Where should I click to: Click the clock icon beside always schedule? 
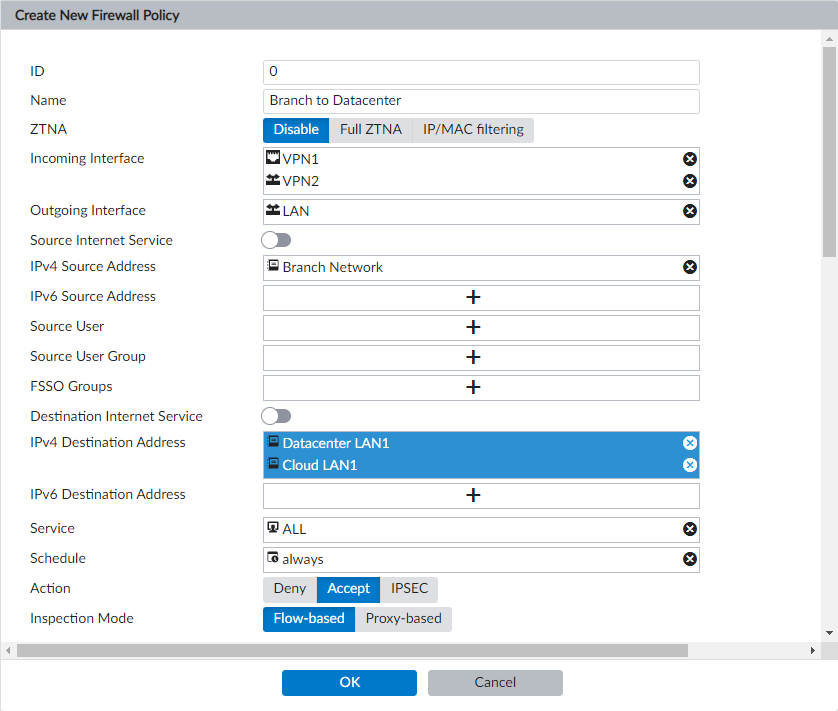pos(273,559)
